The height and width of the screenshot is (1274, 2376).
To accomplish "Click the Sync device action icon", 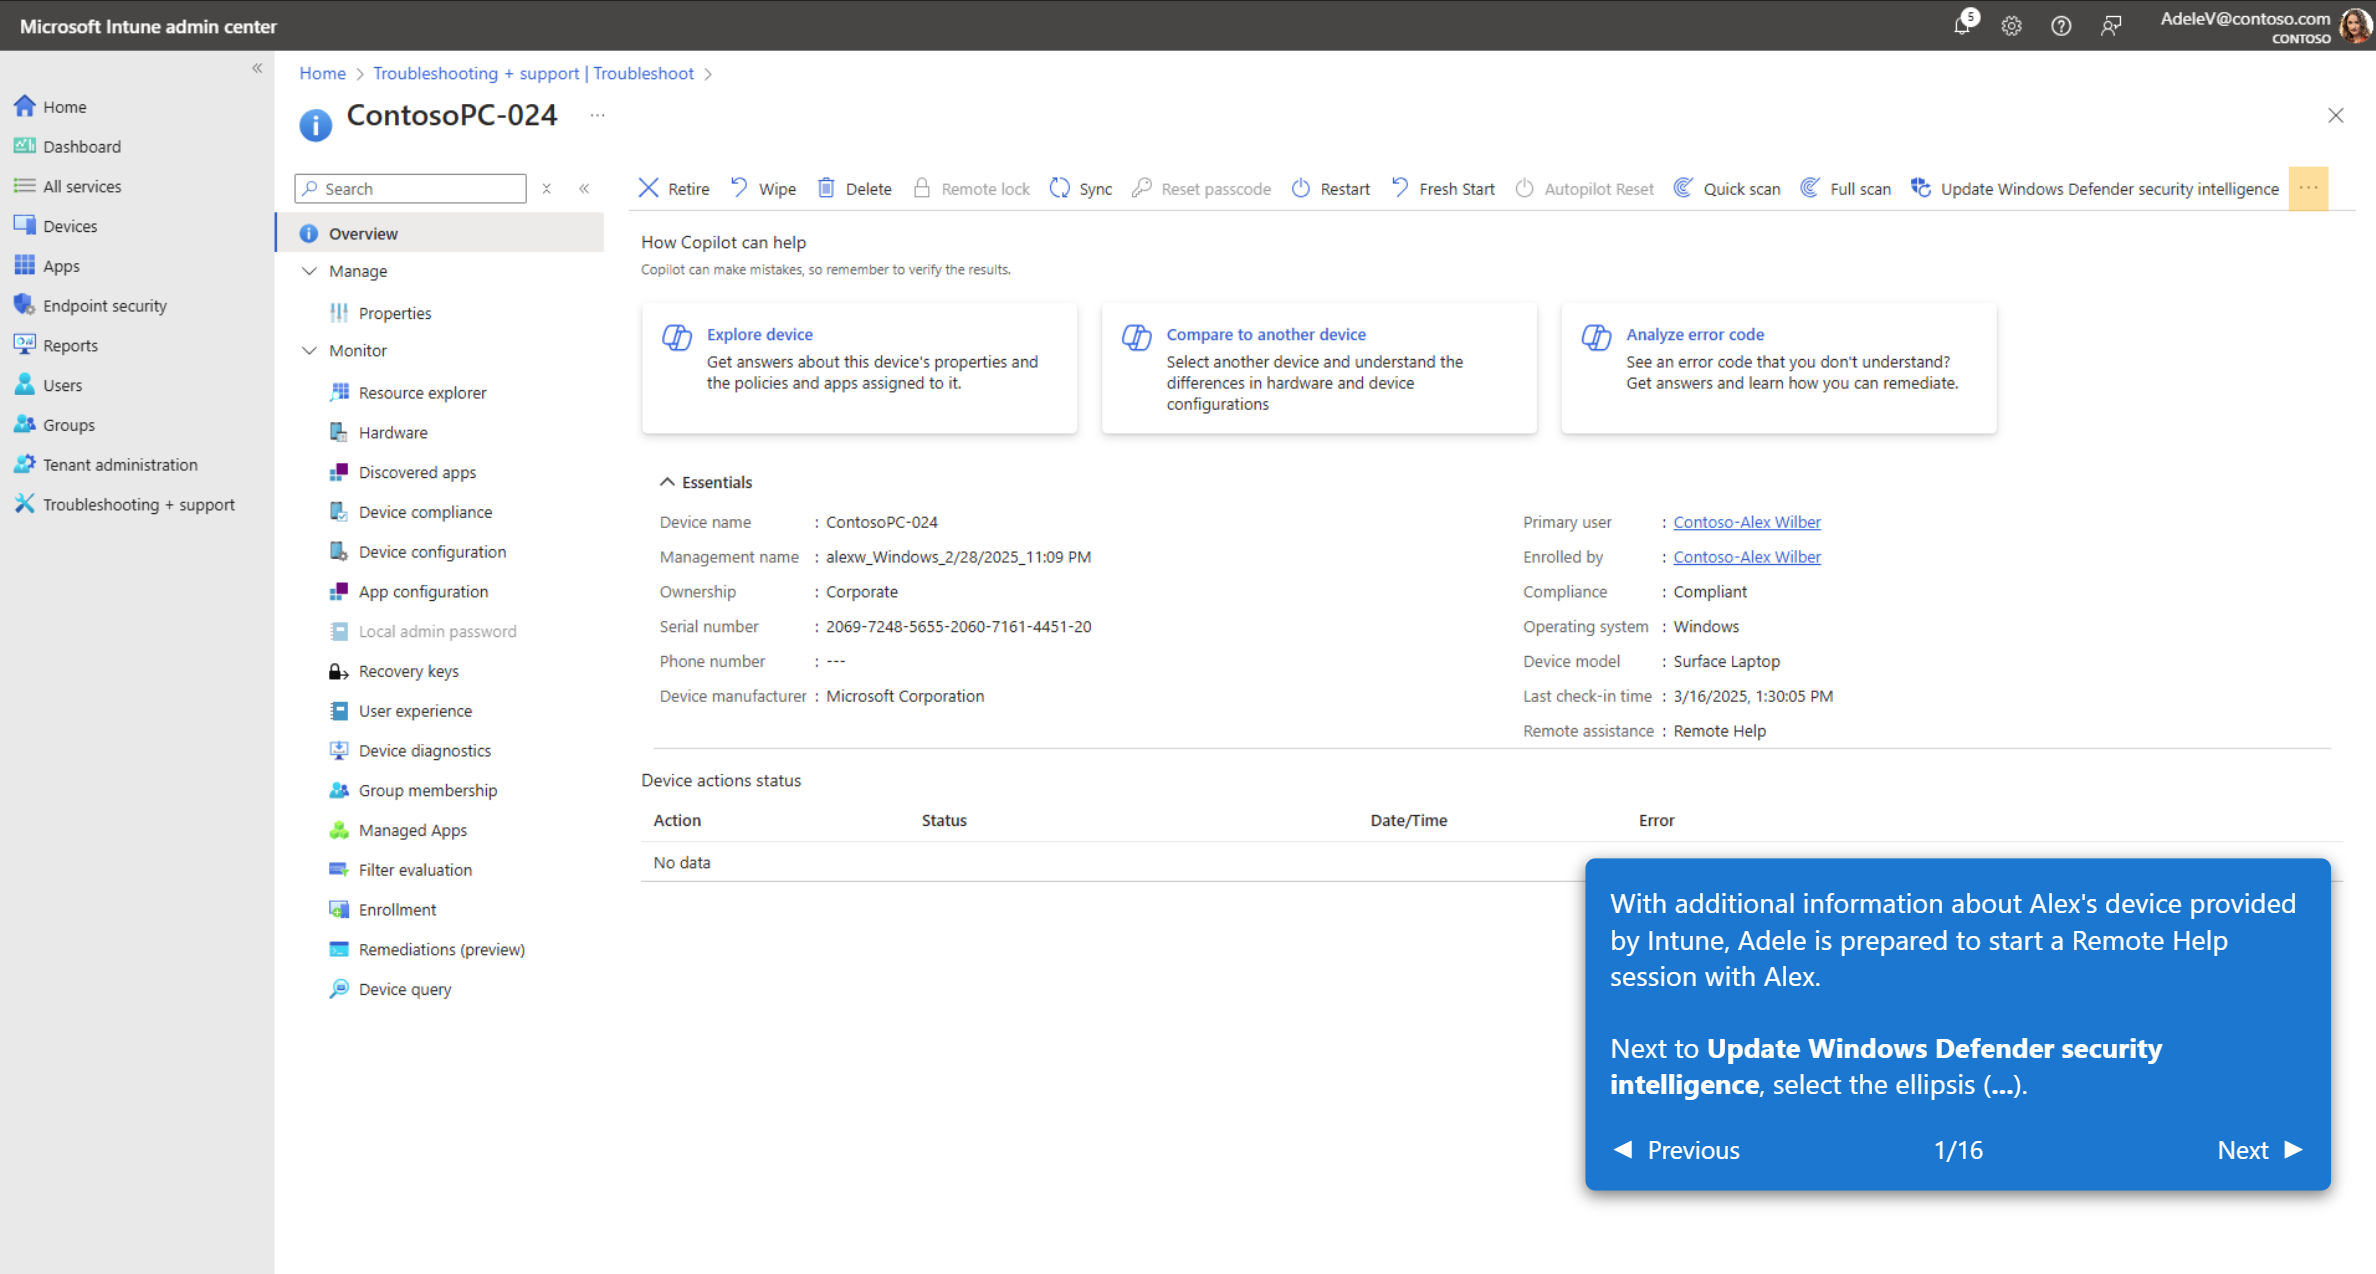I will tap(1060, 188).
